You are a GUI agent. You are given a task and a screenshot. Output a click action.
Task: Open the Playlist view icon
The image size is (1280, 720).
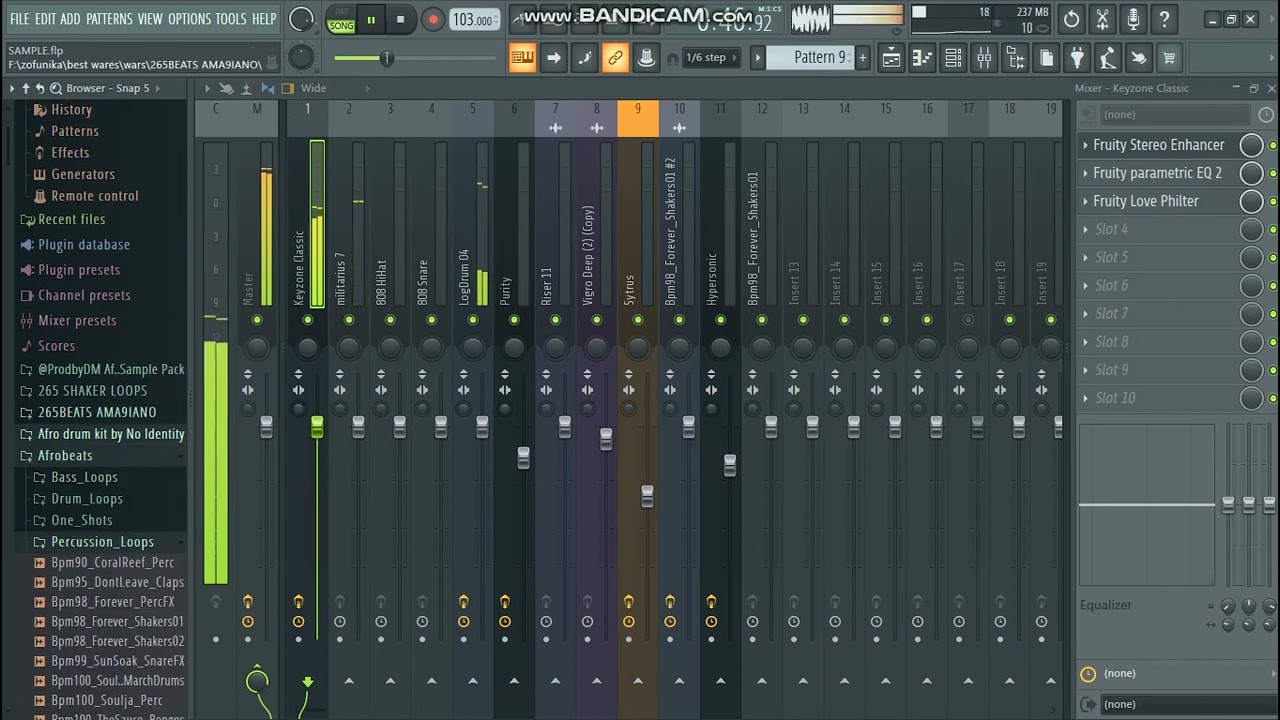(891, 58)
